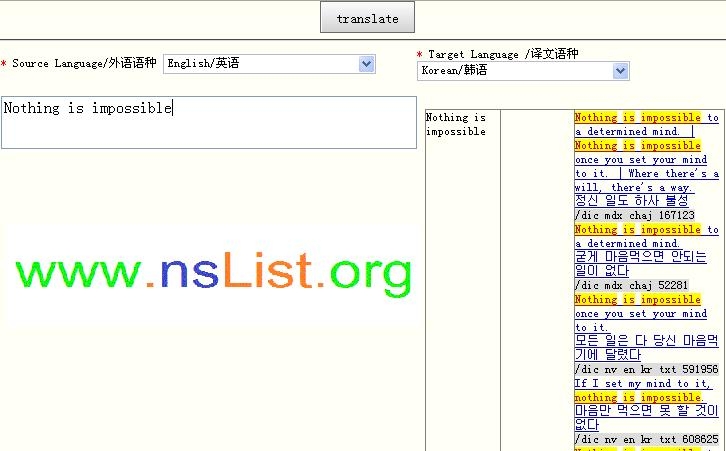Select the text '/dic nv en kr txt 608625'
The image size is (726, 451).
(646, 439)
